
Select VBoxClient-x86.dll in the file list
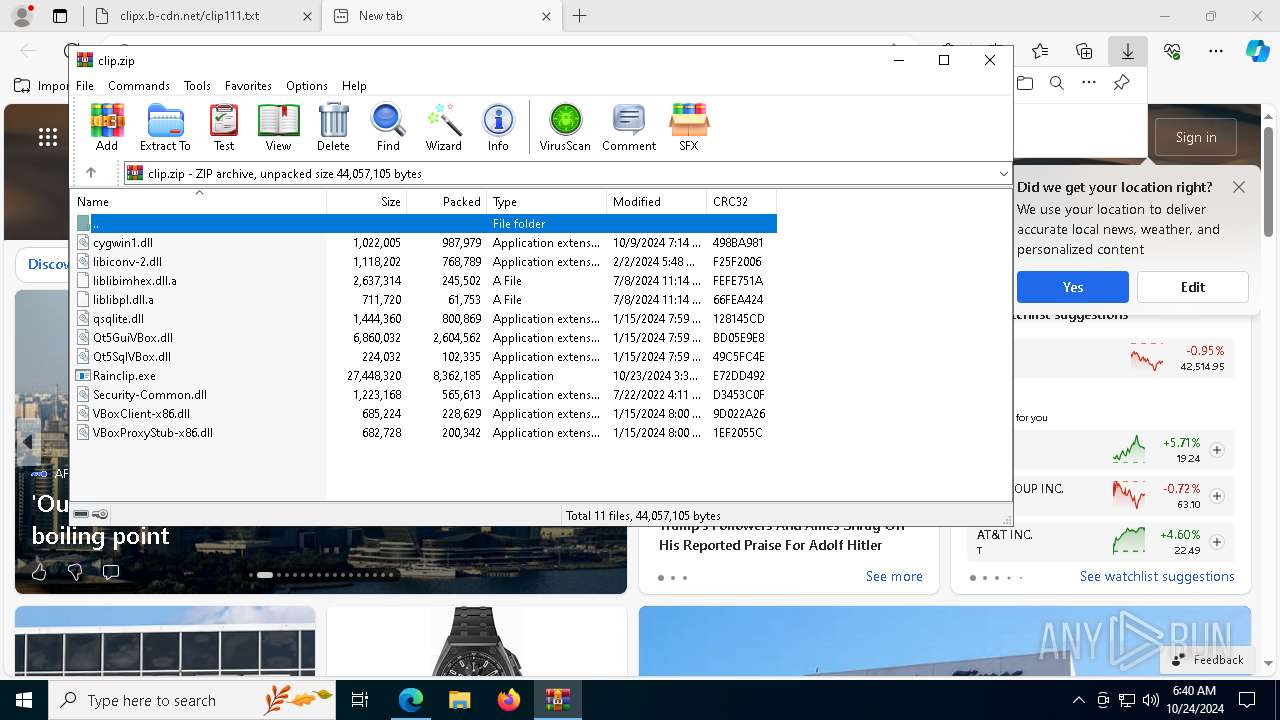(x=425, y=414)
